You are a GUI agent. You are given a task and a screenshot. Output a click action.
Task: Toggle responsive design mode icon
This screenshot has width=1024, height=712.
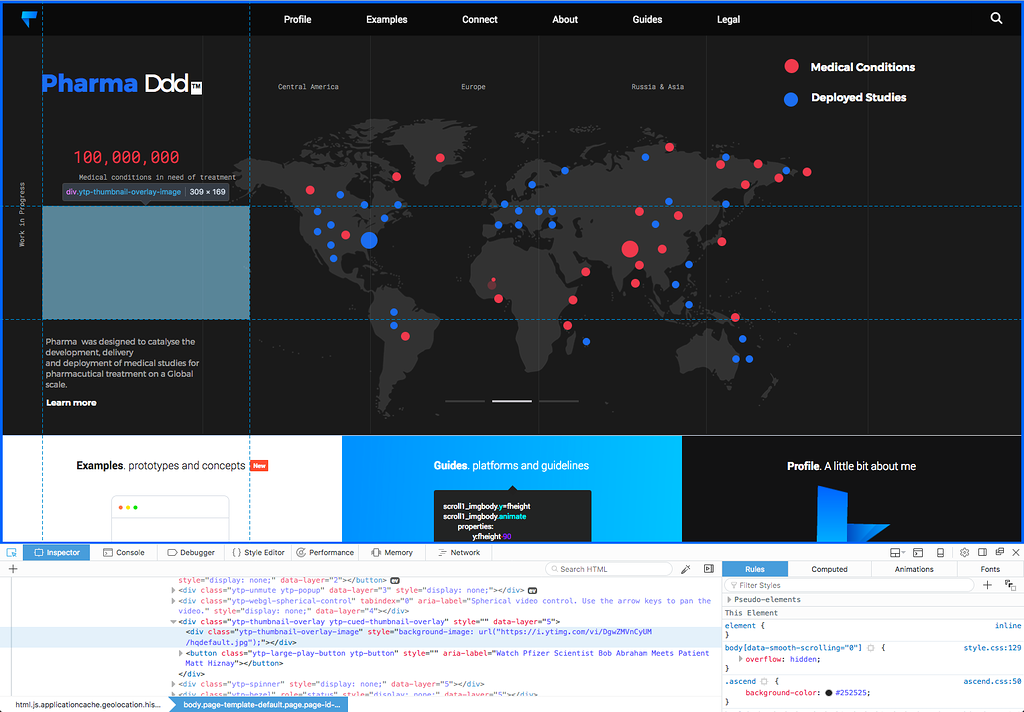pos(940,552)
